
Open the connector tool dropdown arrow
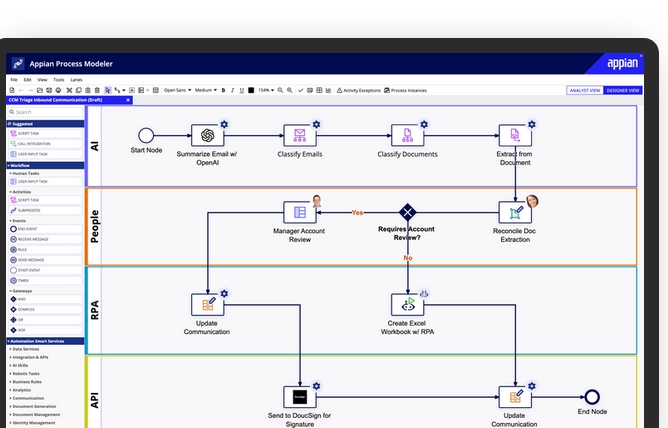coord(124,90)
